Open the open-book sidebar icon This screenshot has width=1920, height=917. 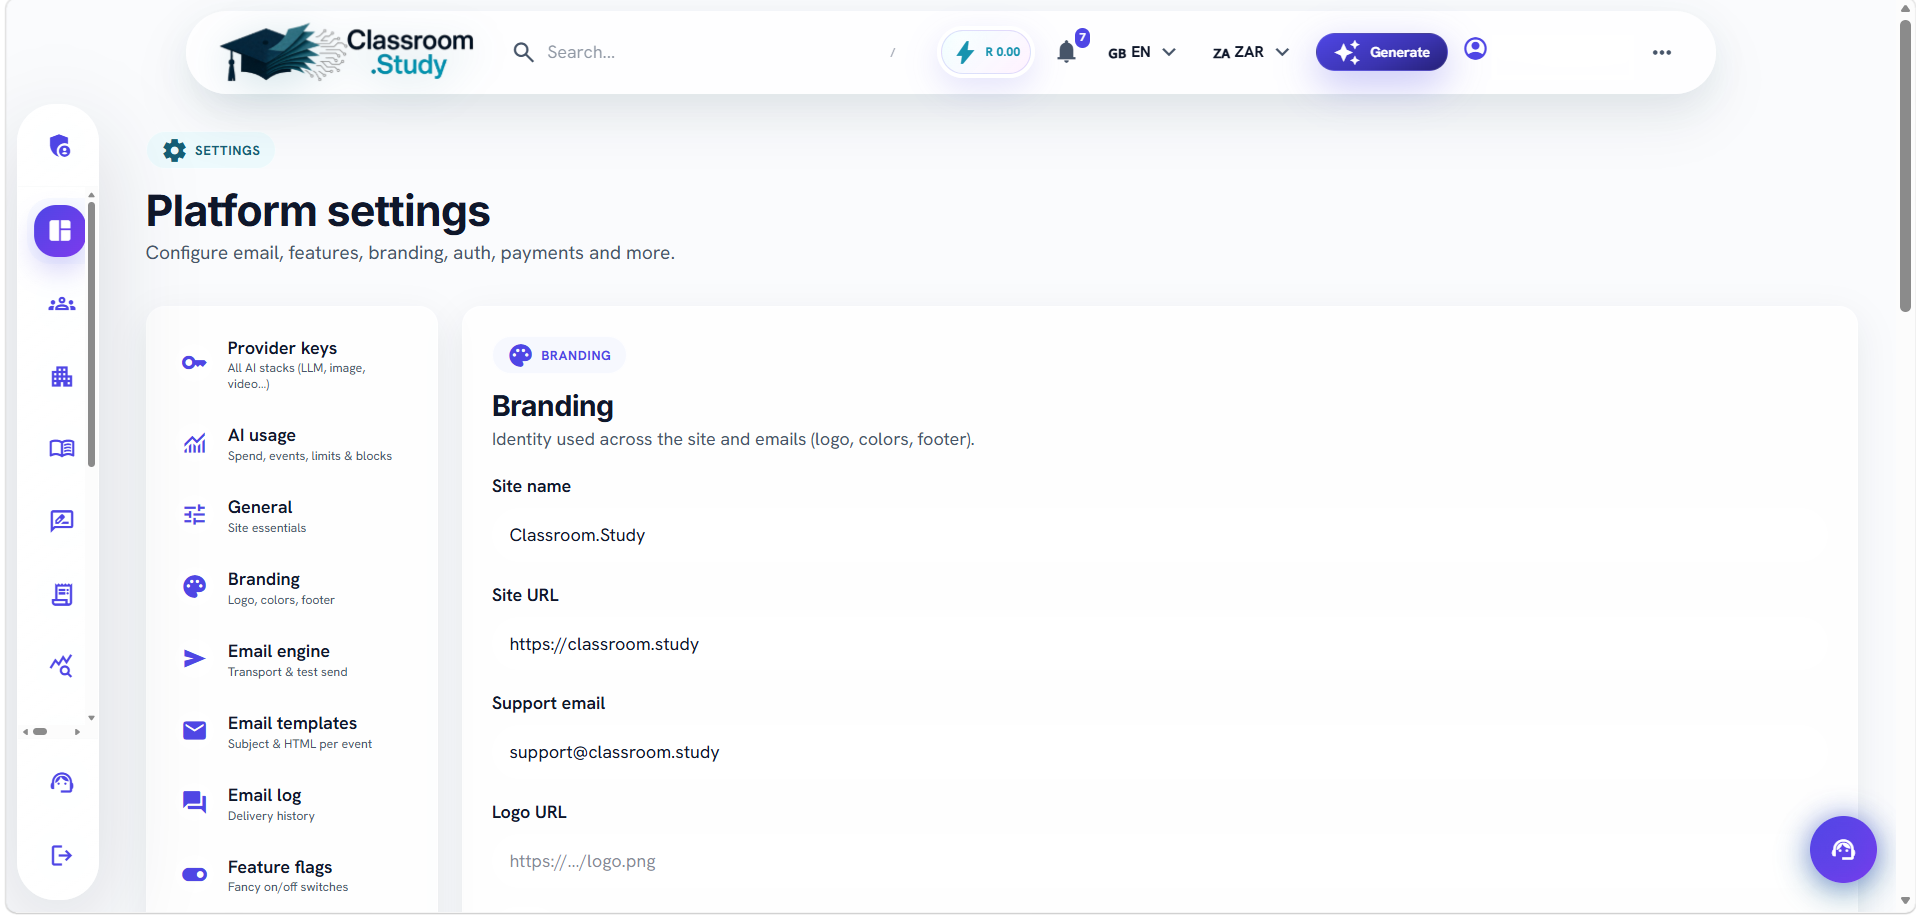62,448
